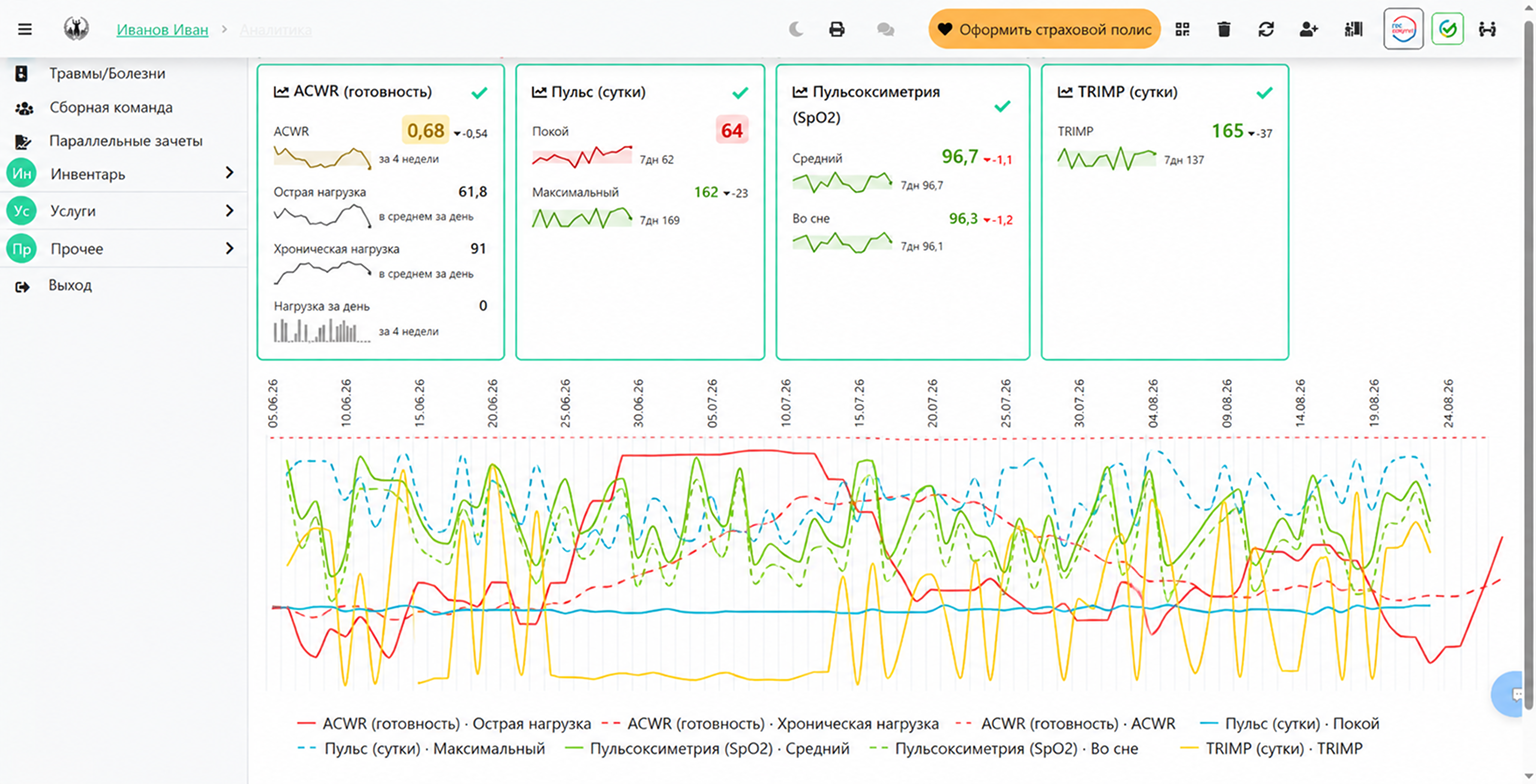Click the barcode scanner icon
Image resolution: width=1536 pixels, height=784 pixels.
pos(1354,29)
